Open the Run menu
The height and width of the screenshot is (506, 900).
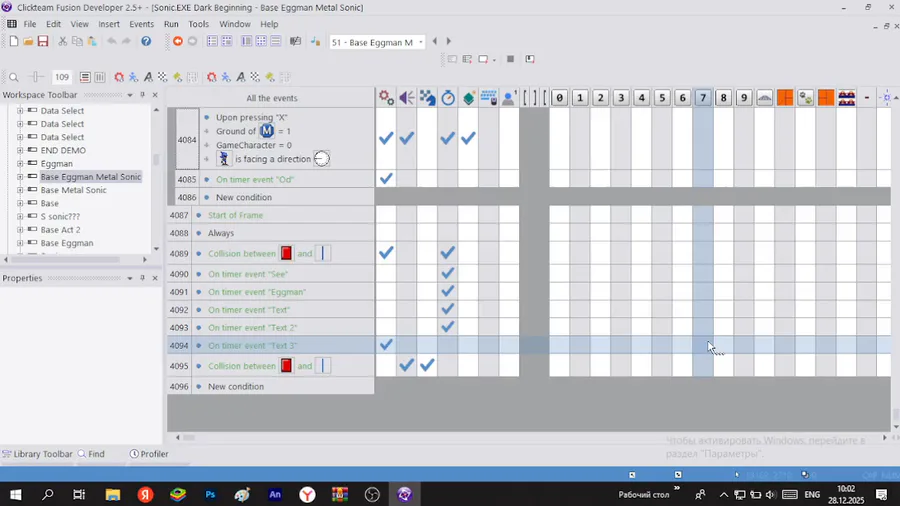coord(171,24)
